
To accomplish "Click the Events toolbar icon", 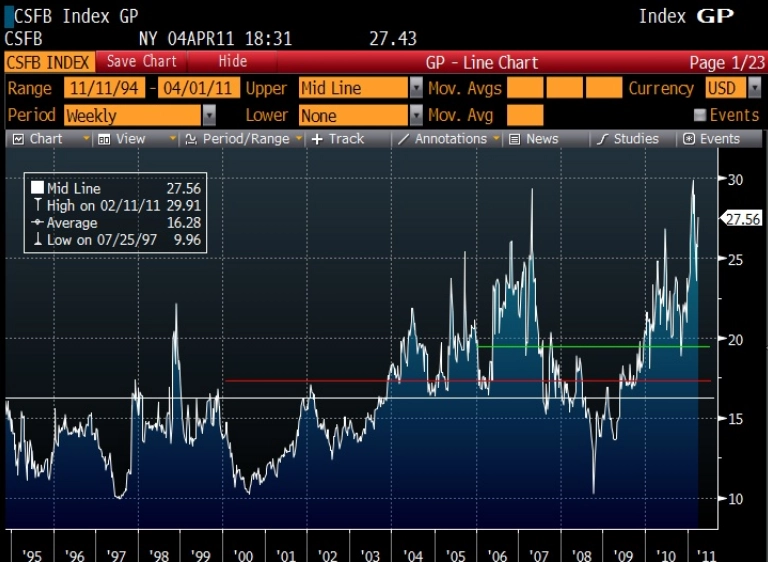I will point(689,139).
